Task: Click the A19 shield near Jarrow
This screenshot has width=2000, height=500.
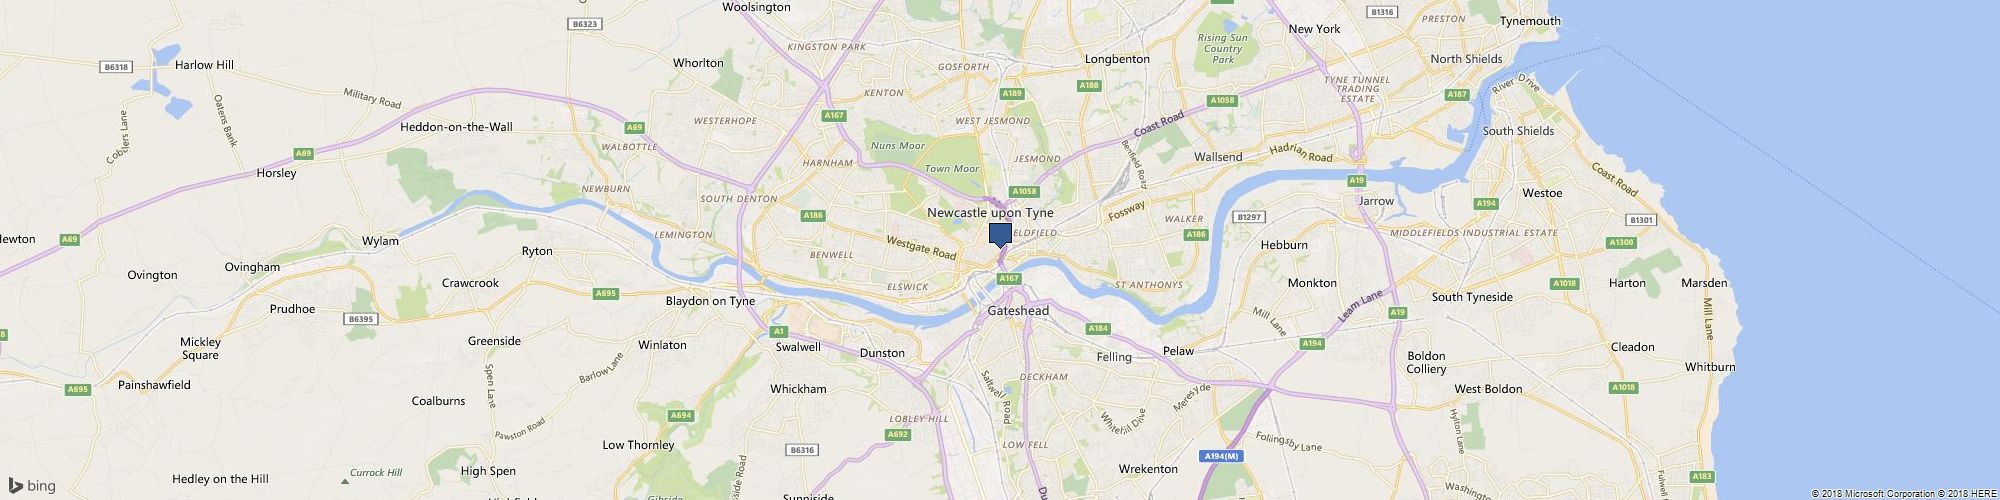Action: point(1356,181)
